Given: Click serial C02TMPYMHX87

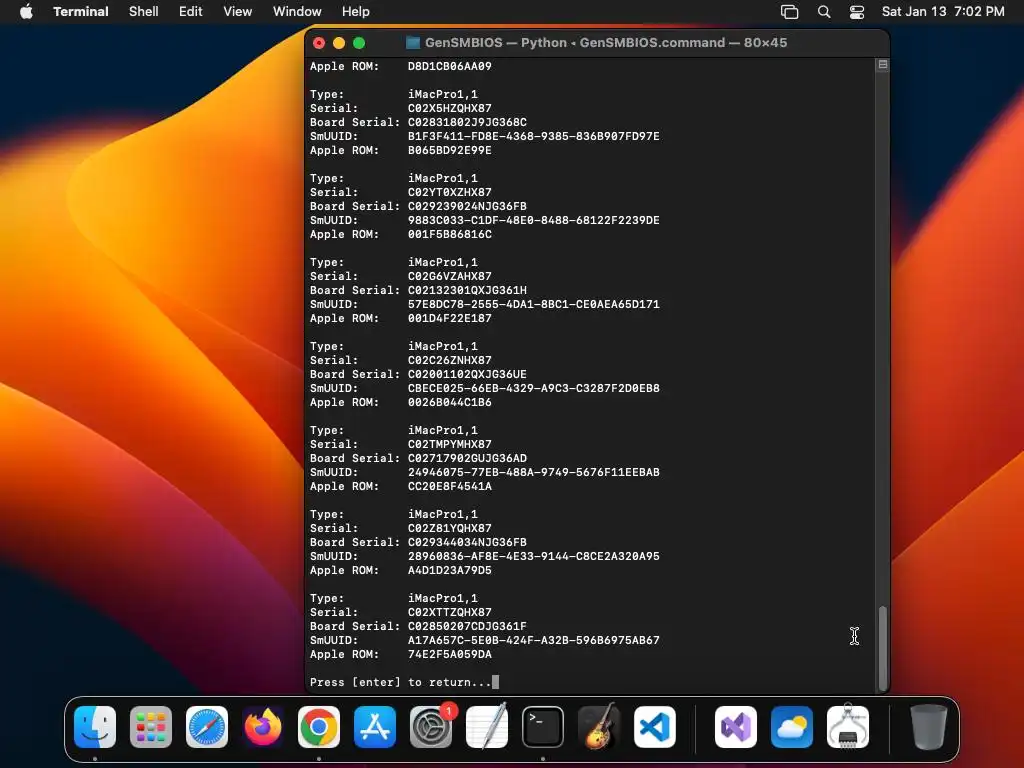Looking at the screenshot, I should (x=449, y=444).
